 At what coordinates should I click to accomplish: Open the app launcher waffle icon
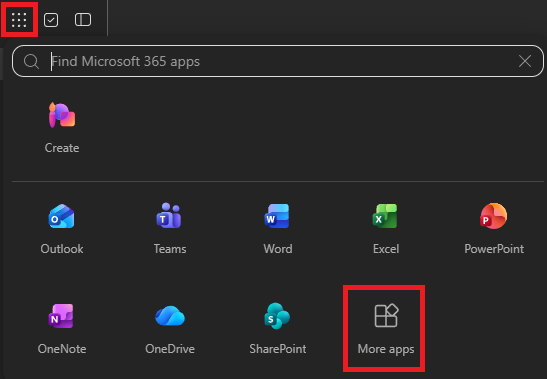click(x=19, y=20)
